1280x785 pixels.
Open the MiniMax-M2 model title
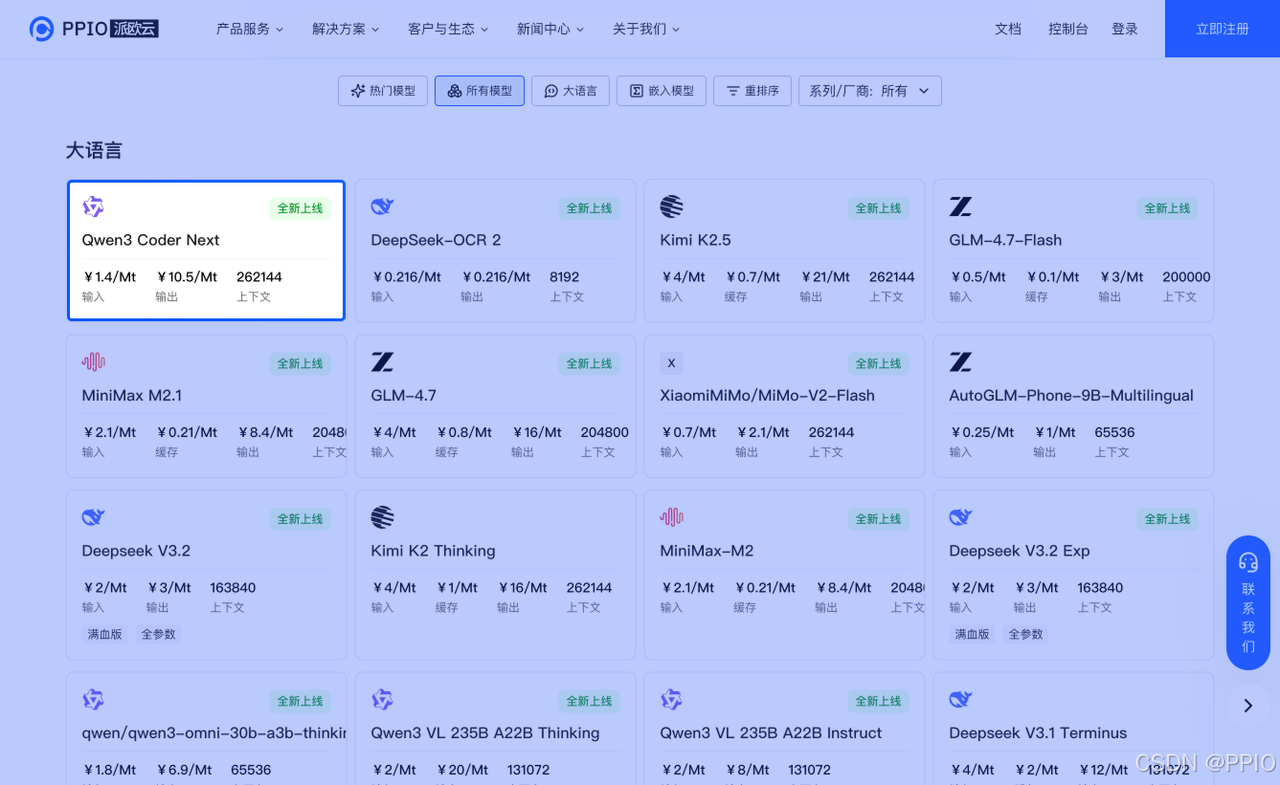[x=707, y=551]
